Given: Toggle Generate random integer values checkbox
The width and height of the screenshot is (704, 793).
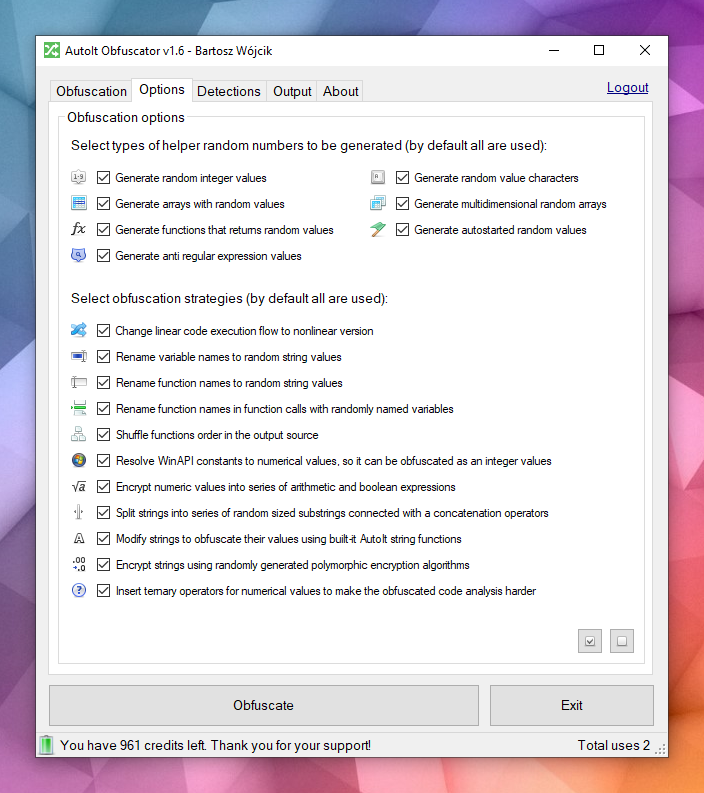Looking at the screenshot, I should [x=103, y=178].
